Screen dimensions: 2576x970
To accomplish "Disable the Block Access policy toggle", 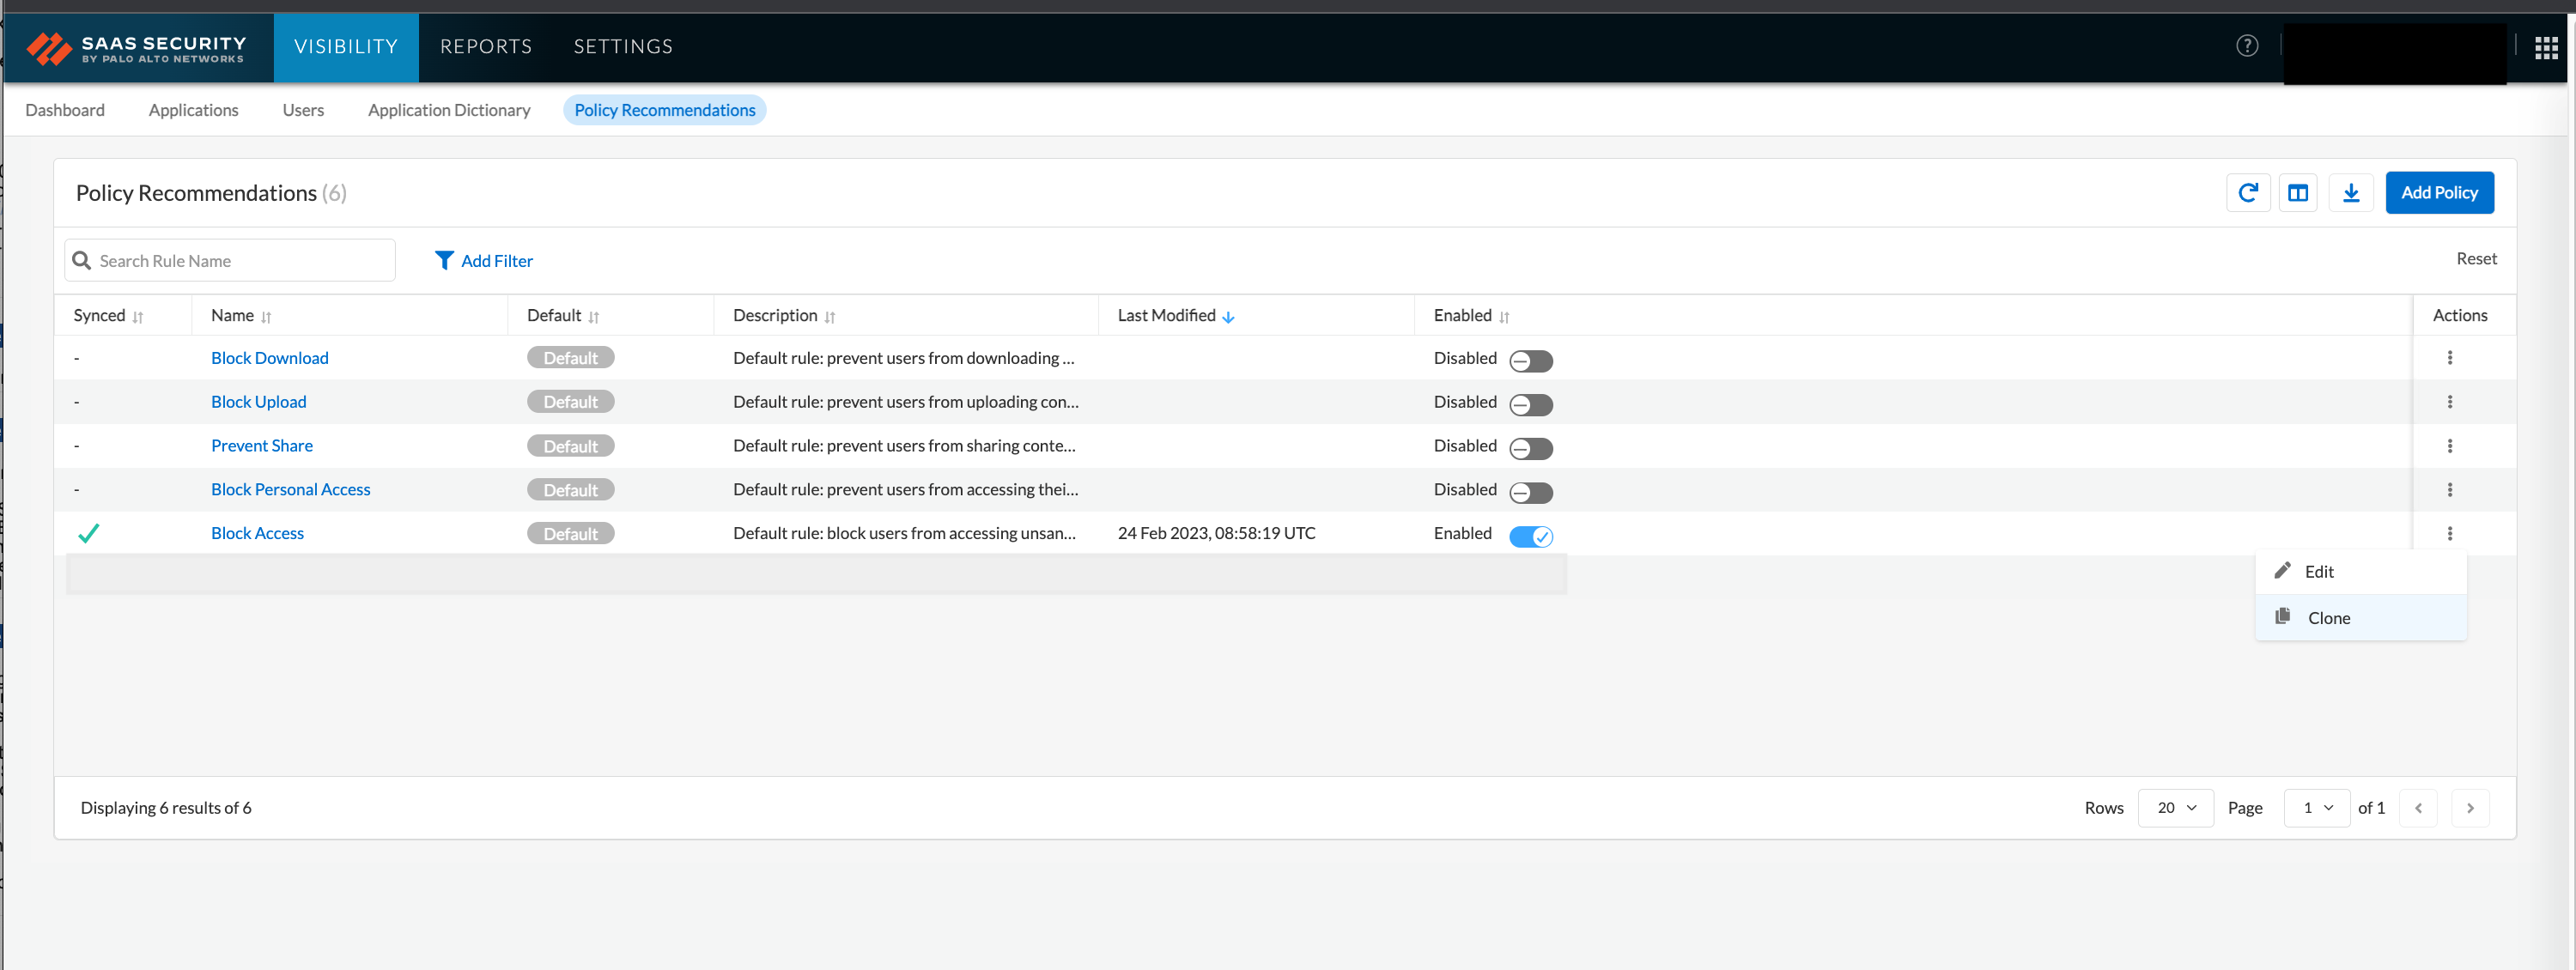I will 1530,537.
